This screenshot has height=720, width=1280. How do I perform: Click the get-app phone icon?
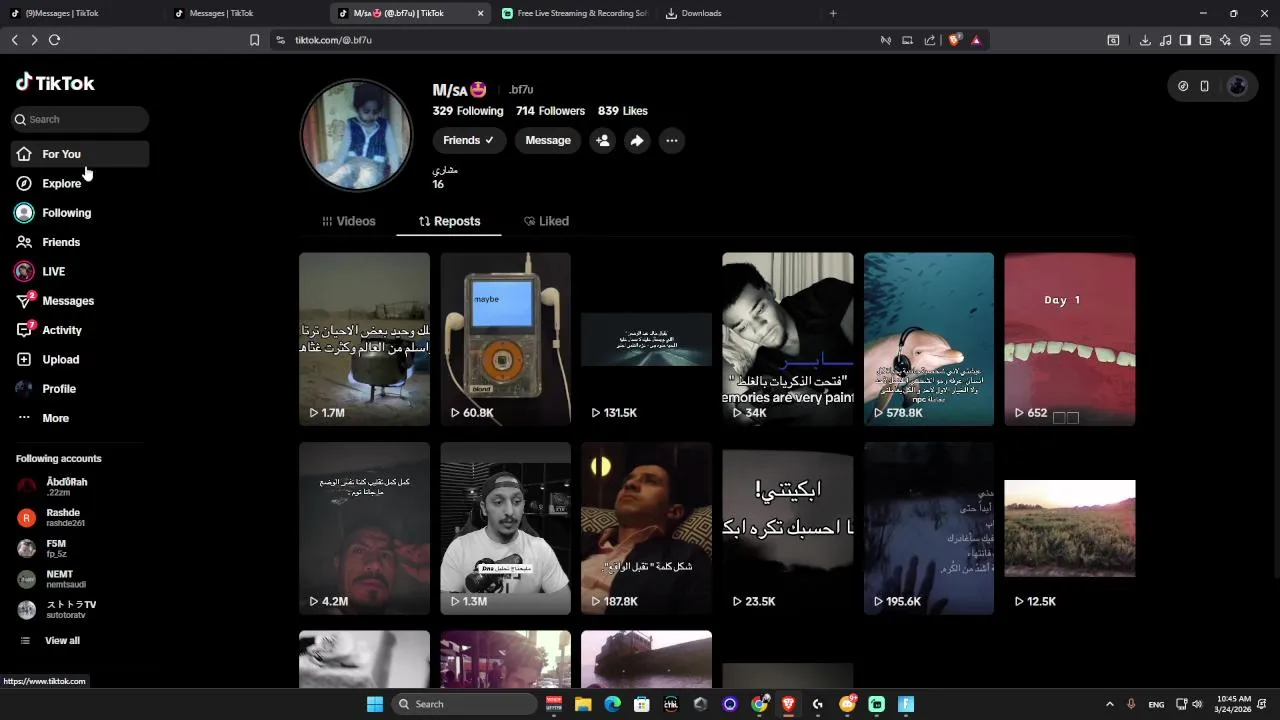click(x=1205, y=86)
